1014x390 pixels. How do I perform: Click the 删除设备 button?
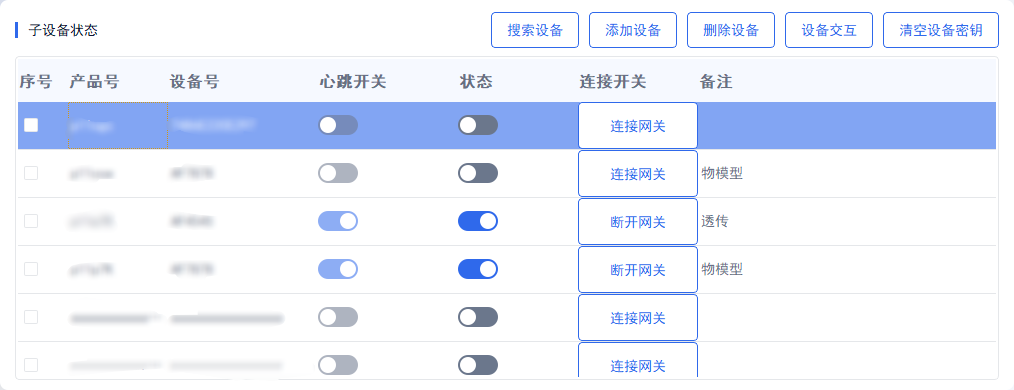(731, 30)
